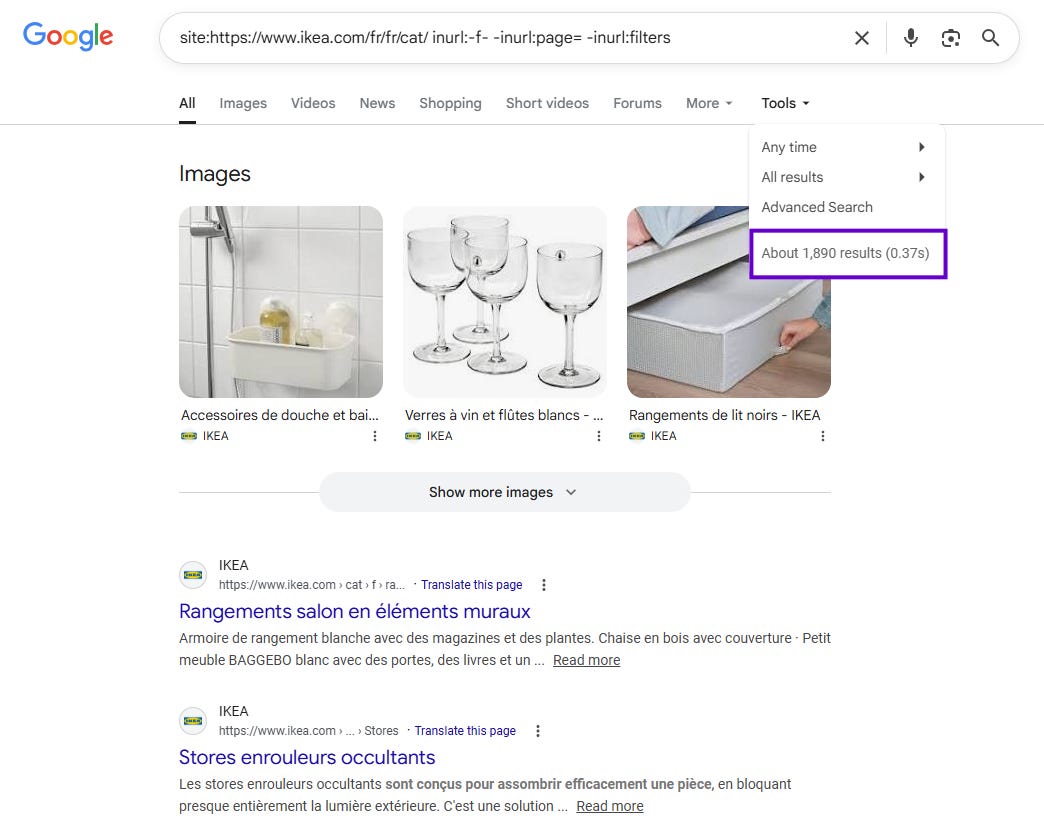This screenshot has width=1044, height=837.
Task: Open options menu for Rangements de lit image
Action: pos(823,436)
